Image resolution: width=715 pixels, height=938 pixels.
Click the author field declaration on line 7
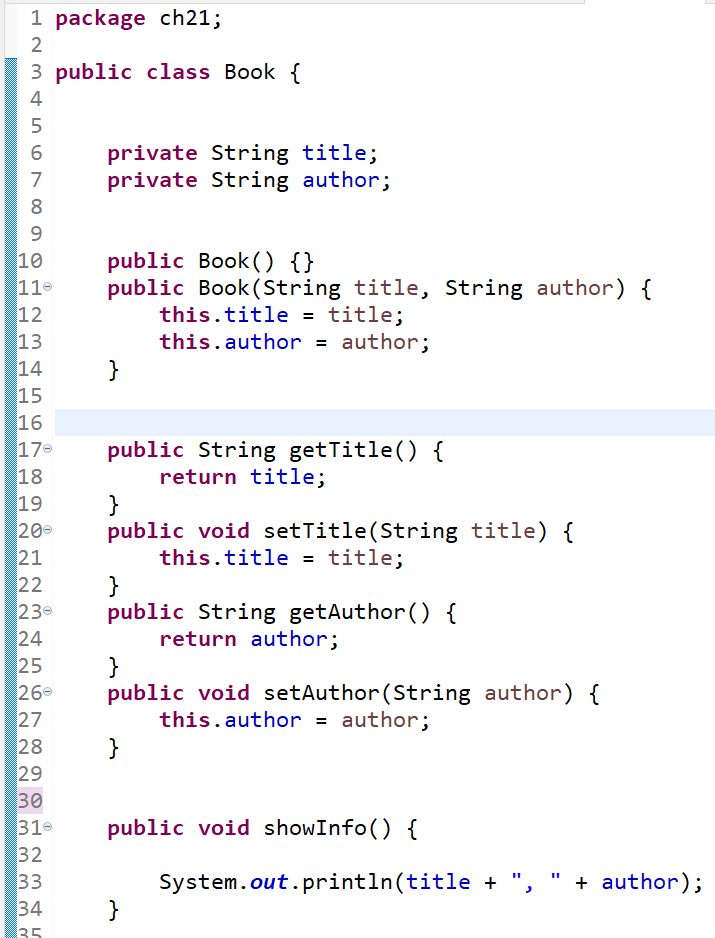click(x=341, y=179)
